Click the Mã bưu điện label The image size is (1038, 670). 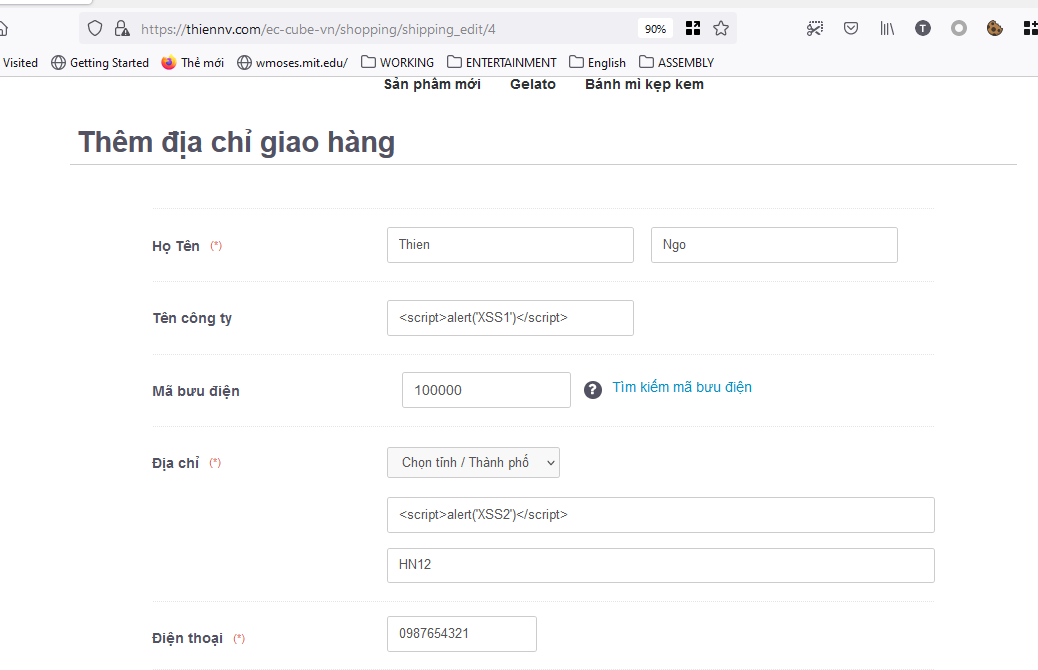click(x=196, y=391)
